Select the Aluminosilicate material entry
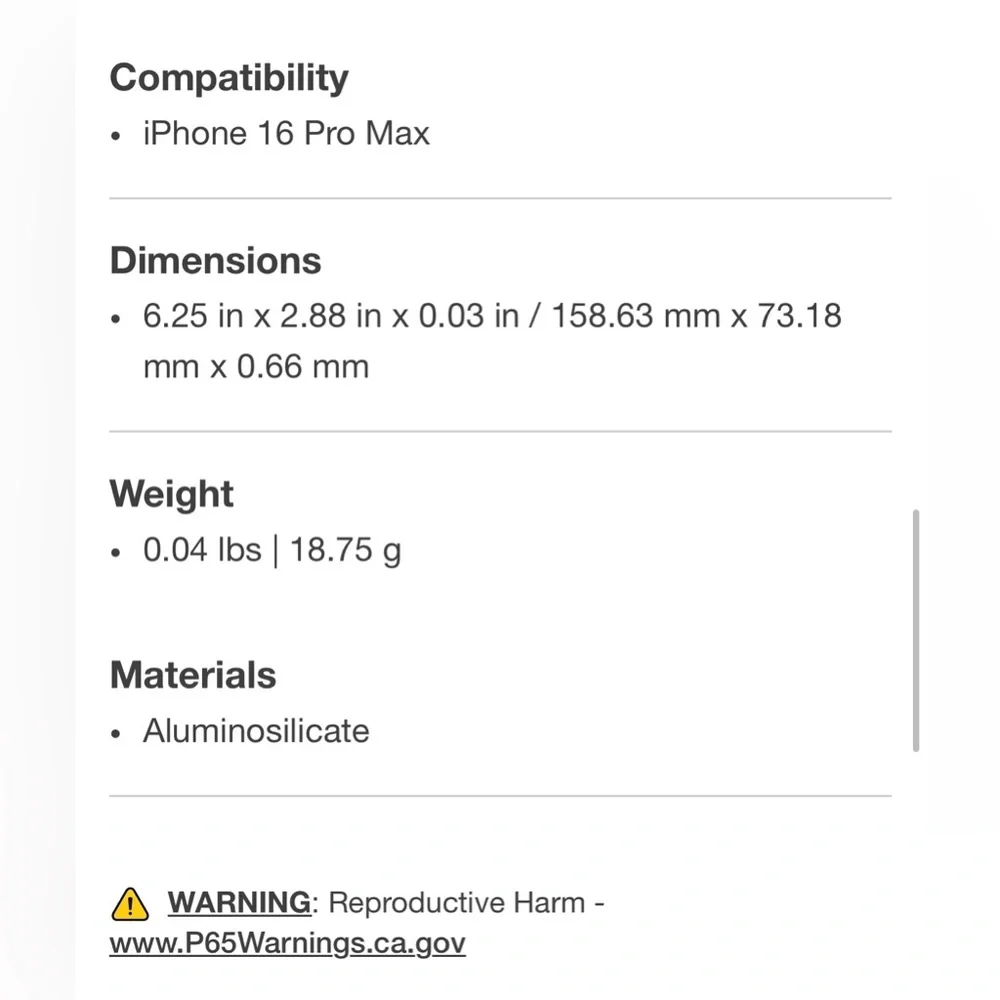Image resolution: width=1000 pixels, height=1000 pixels. (256, 731)
